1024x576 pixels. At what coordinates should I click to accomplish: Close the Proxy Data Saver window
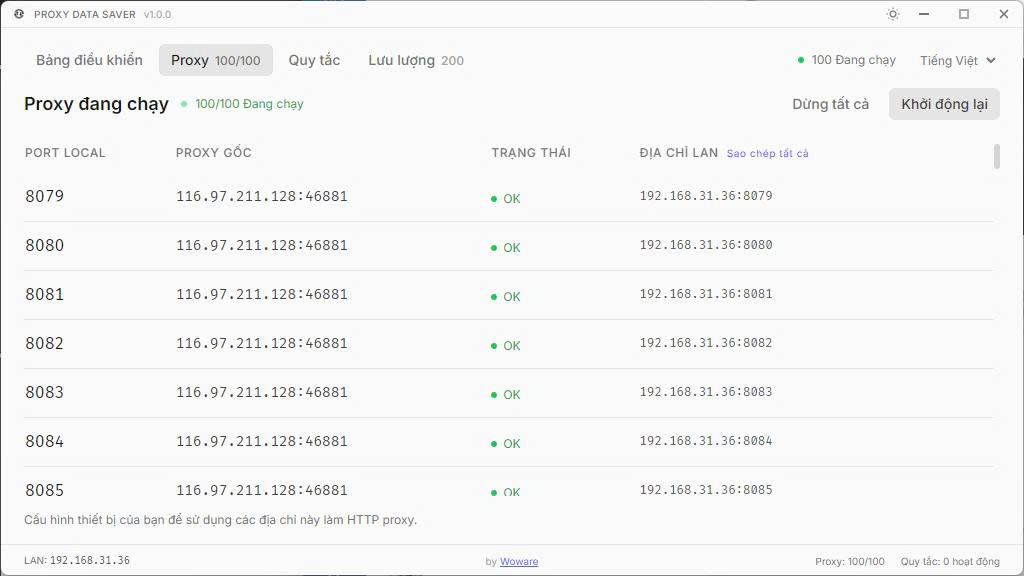[x=1004, y=14]
